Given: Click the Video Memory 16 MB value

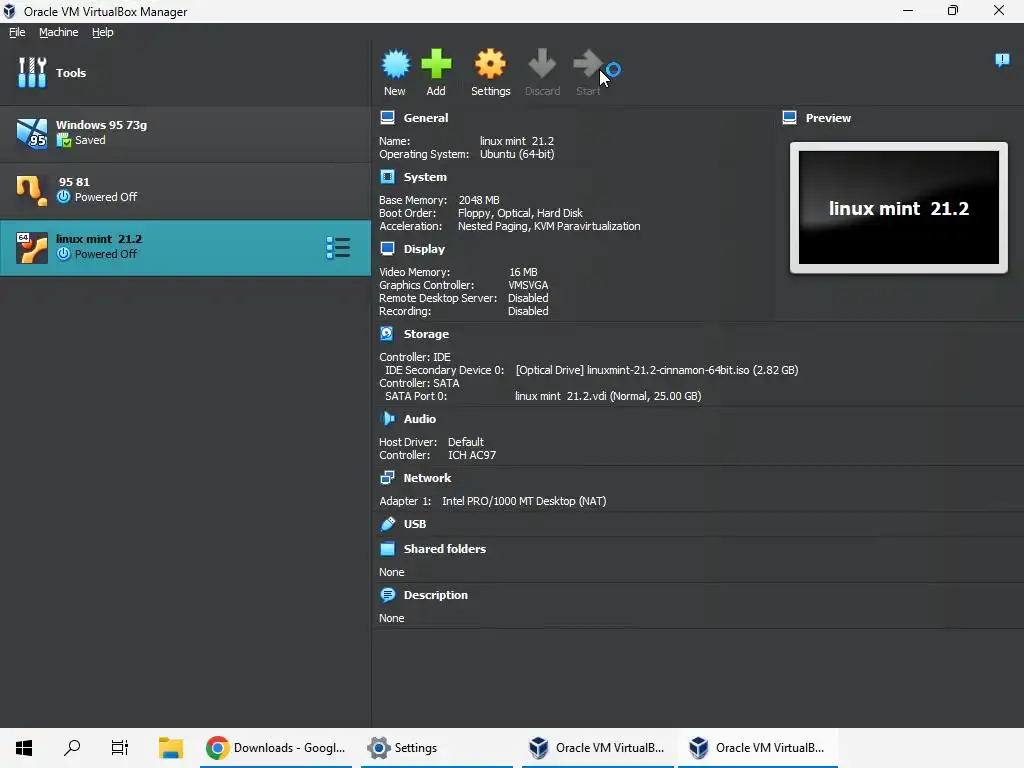Looking at the screenshot, I should [523, 272].
